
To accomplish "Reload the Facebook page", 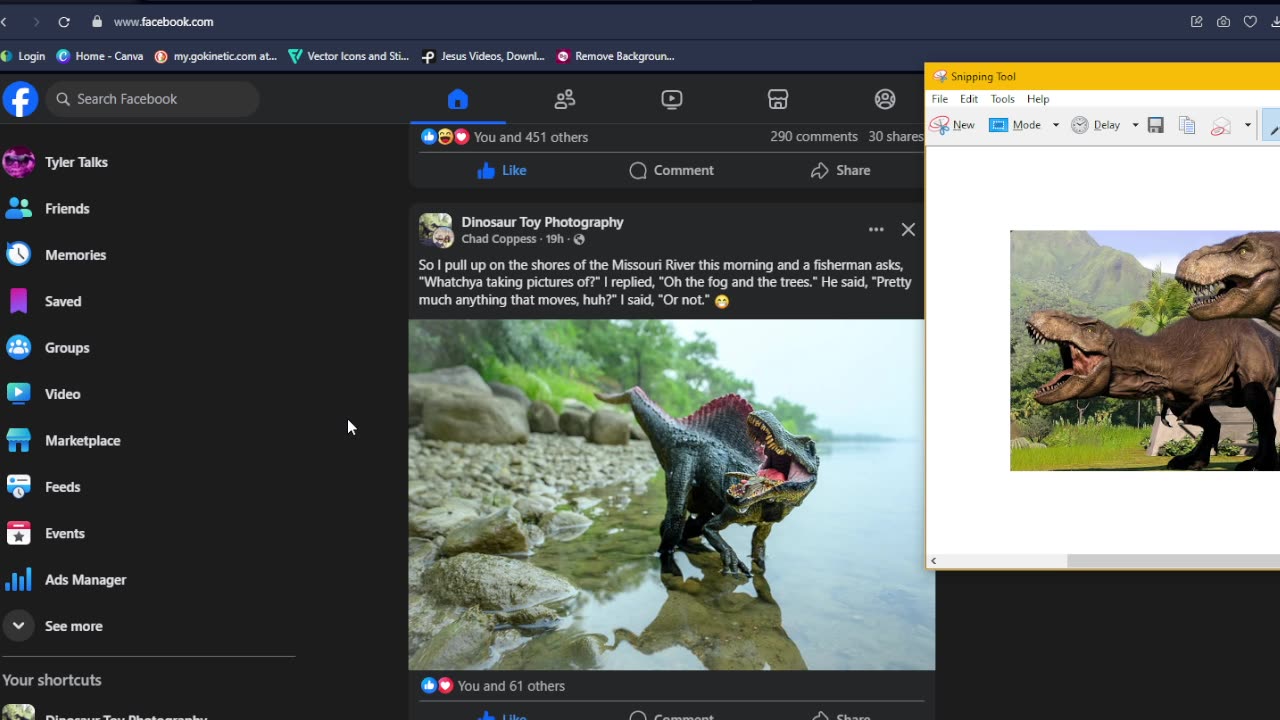I will tap(64, 21).
